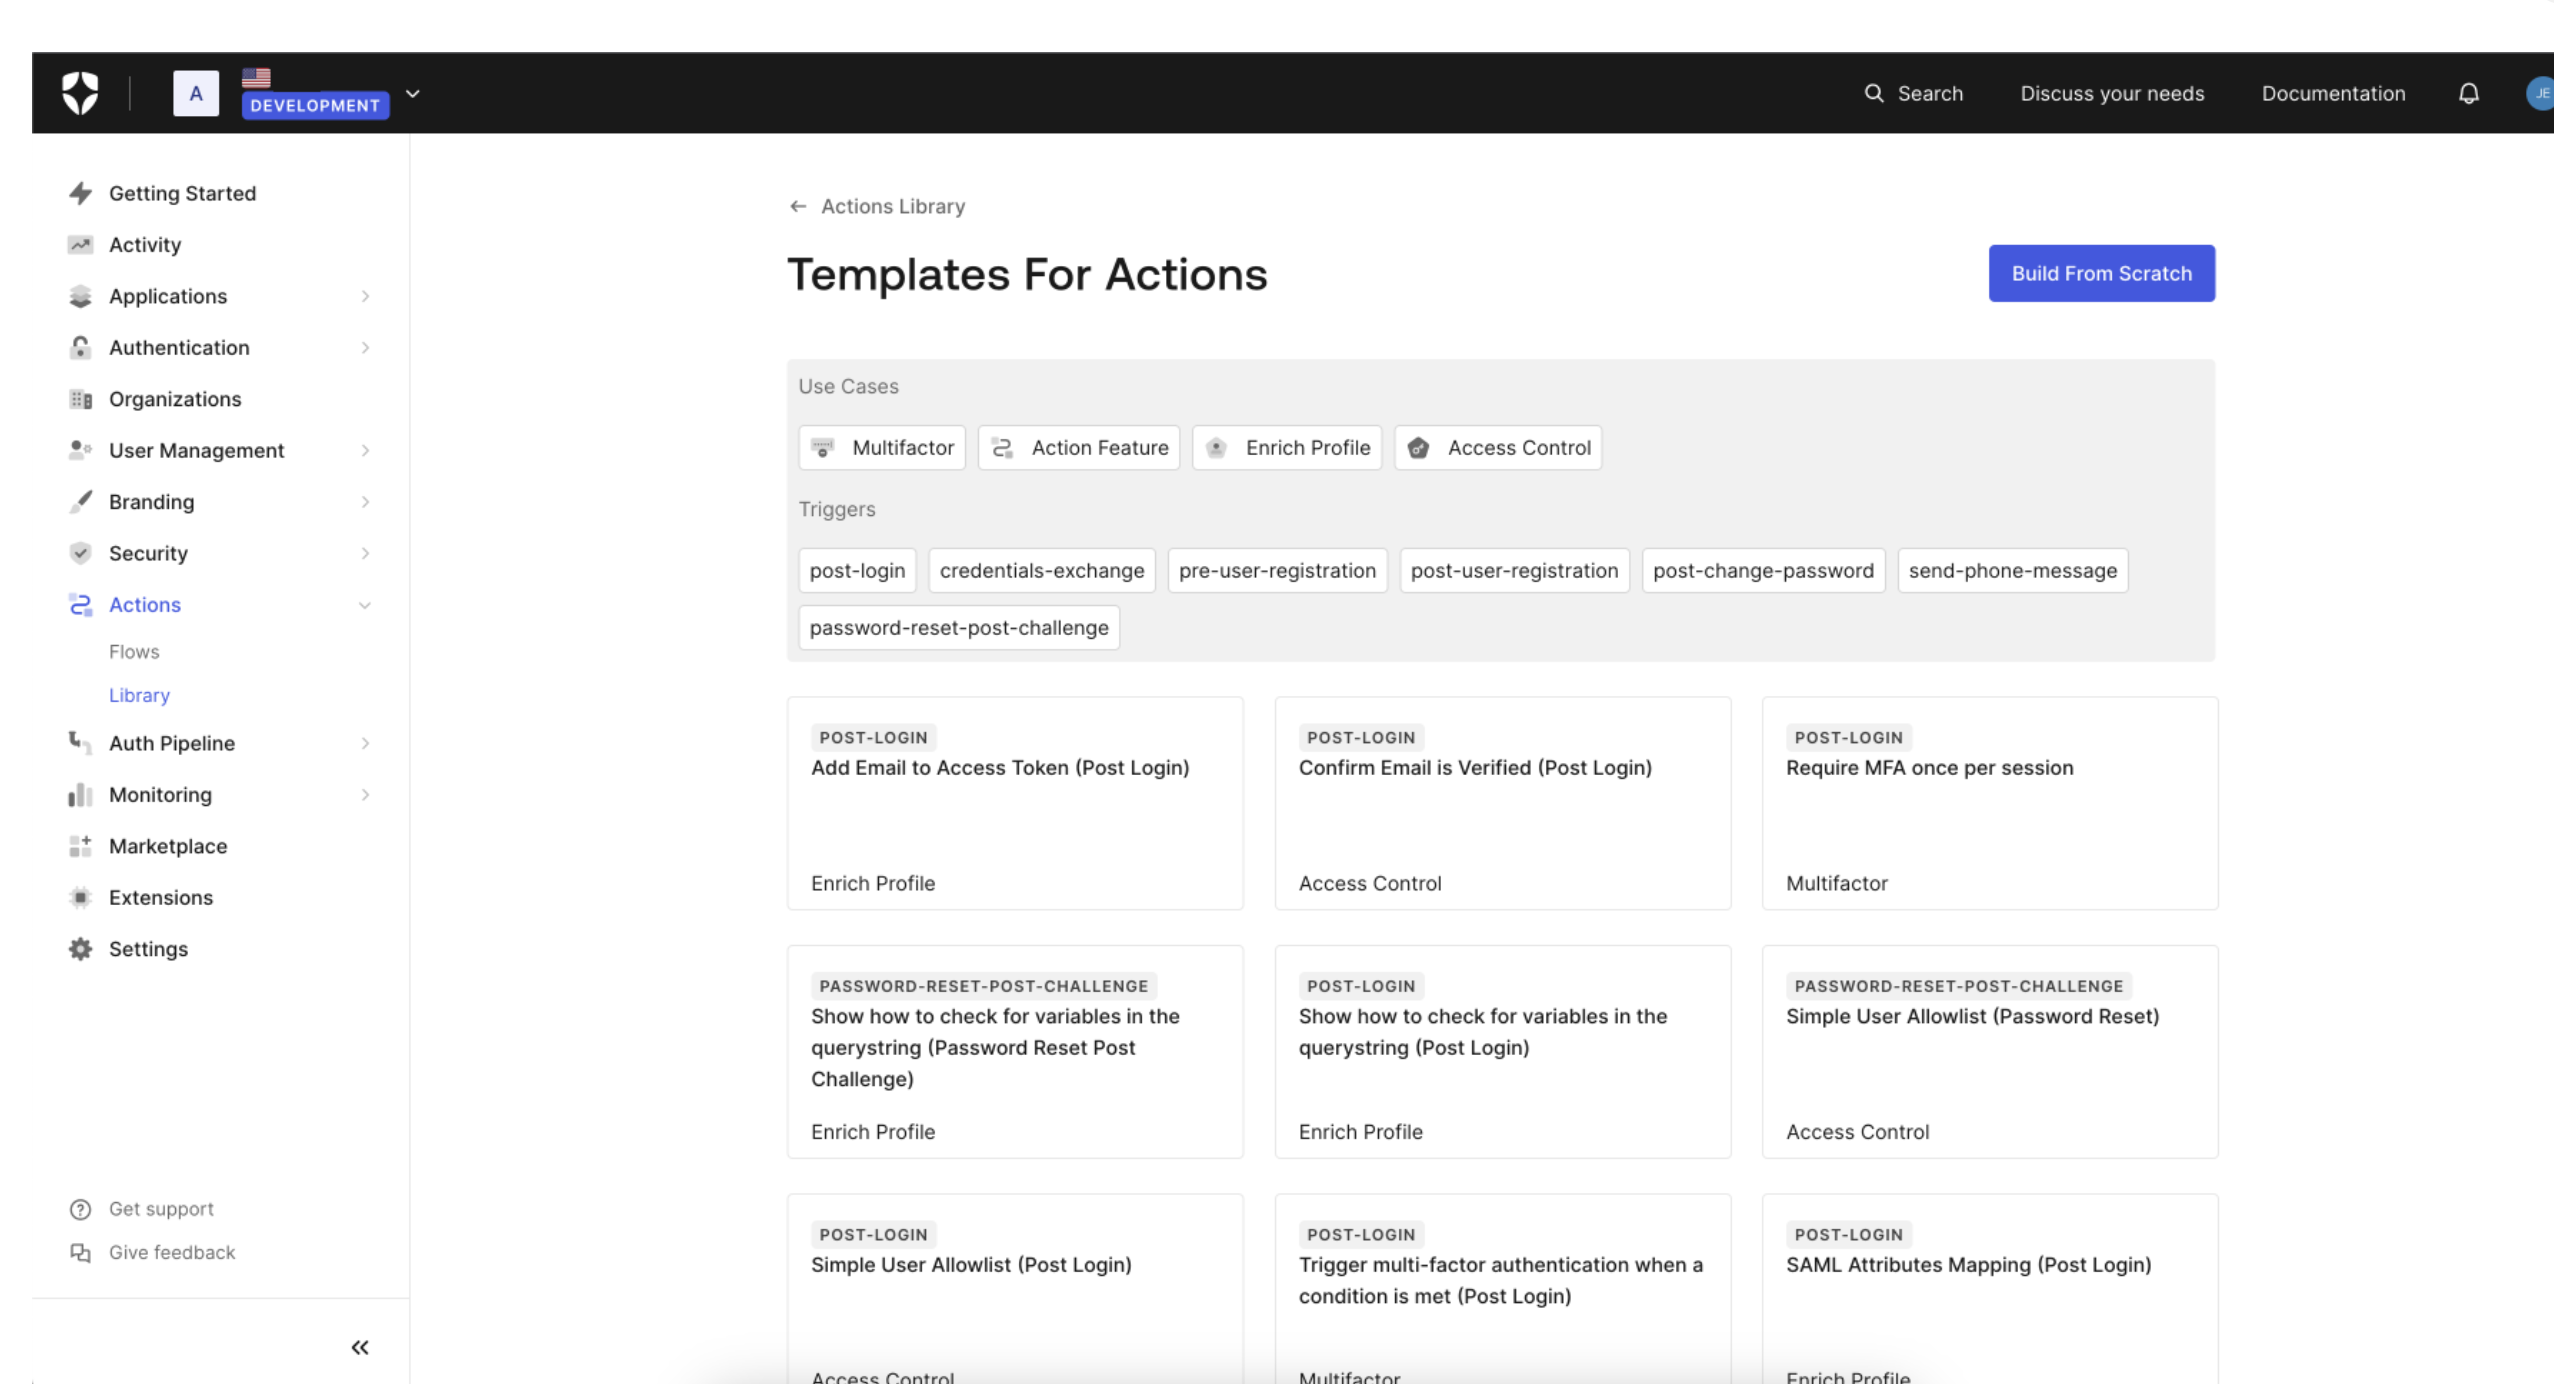Click the Auth0 shield logo icon
The width and height of the screenshot is (2554, 1384).
[x=78, y=92]
